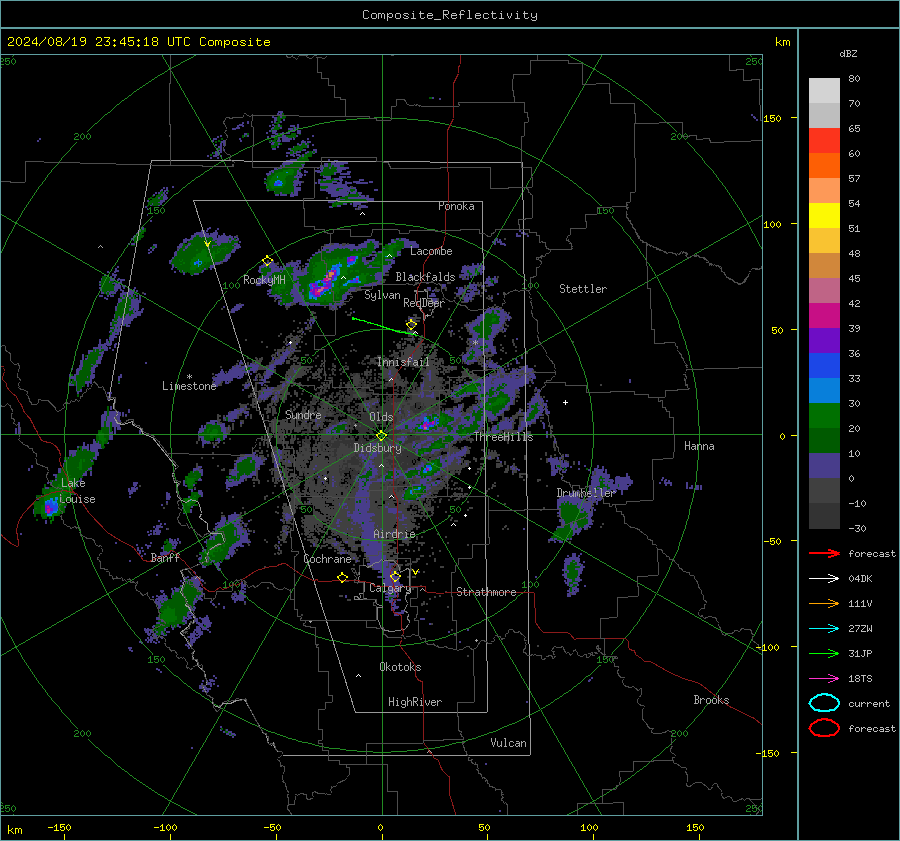Viewport: 900px width, 841px height.
Task: Click the cyan 27ZW arrow legend icon
Action: (824, 629)
